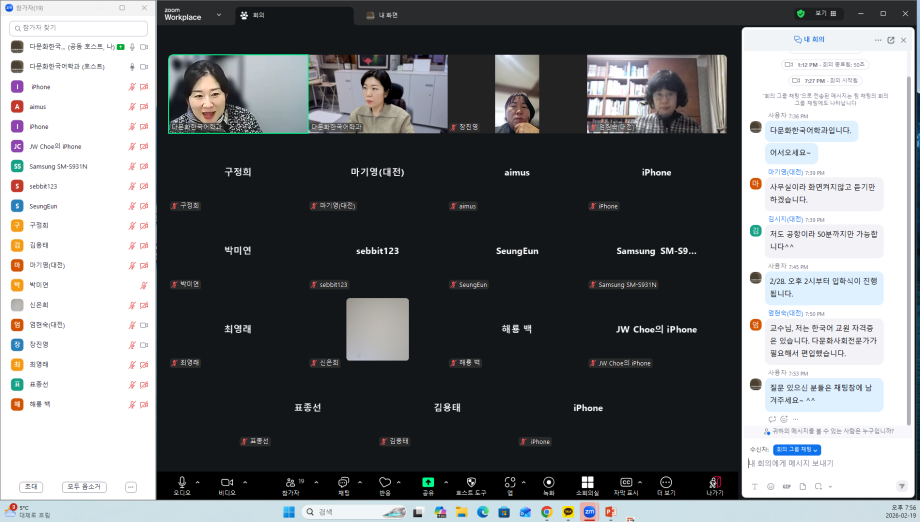Click the share screen (공유) icon
This screenshot has width=920, height=522.
tap(428, 482)
